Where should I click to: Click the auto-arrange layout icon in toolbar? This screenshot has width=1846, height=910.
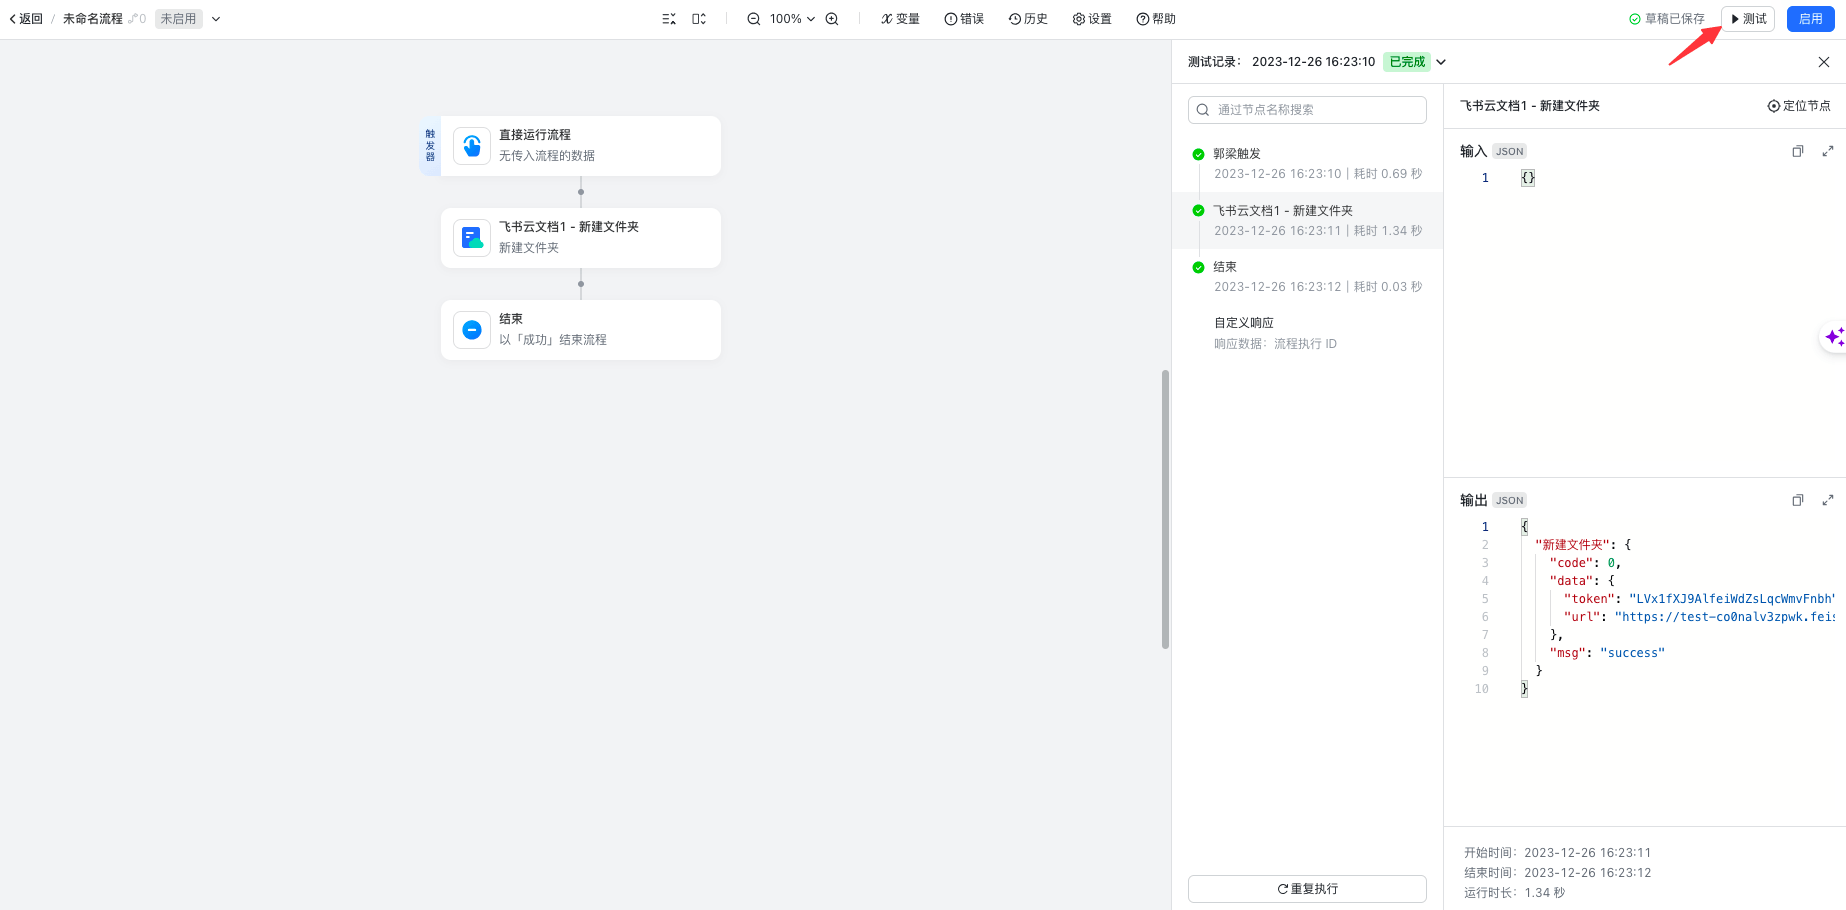coord(669,19)
